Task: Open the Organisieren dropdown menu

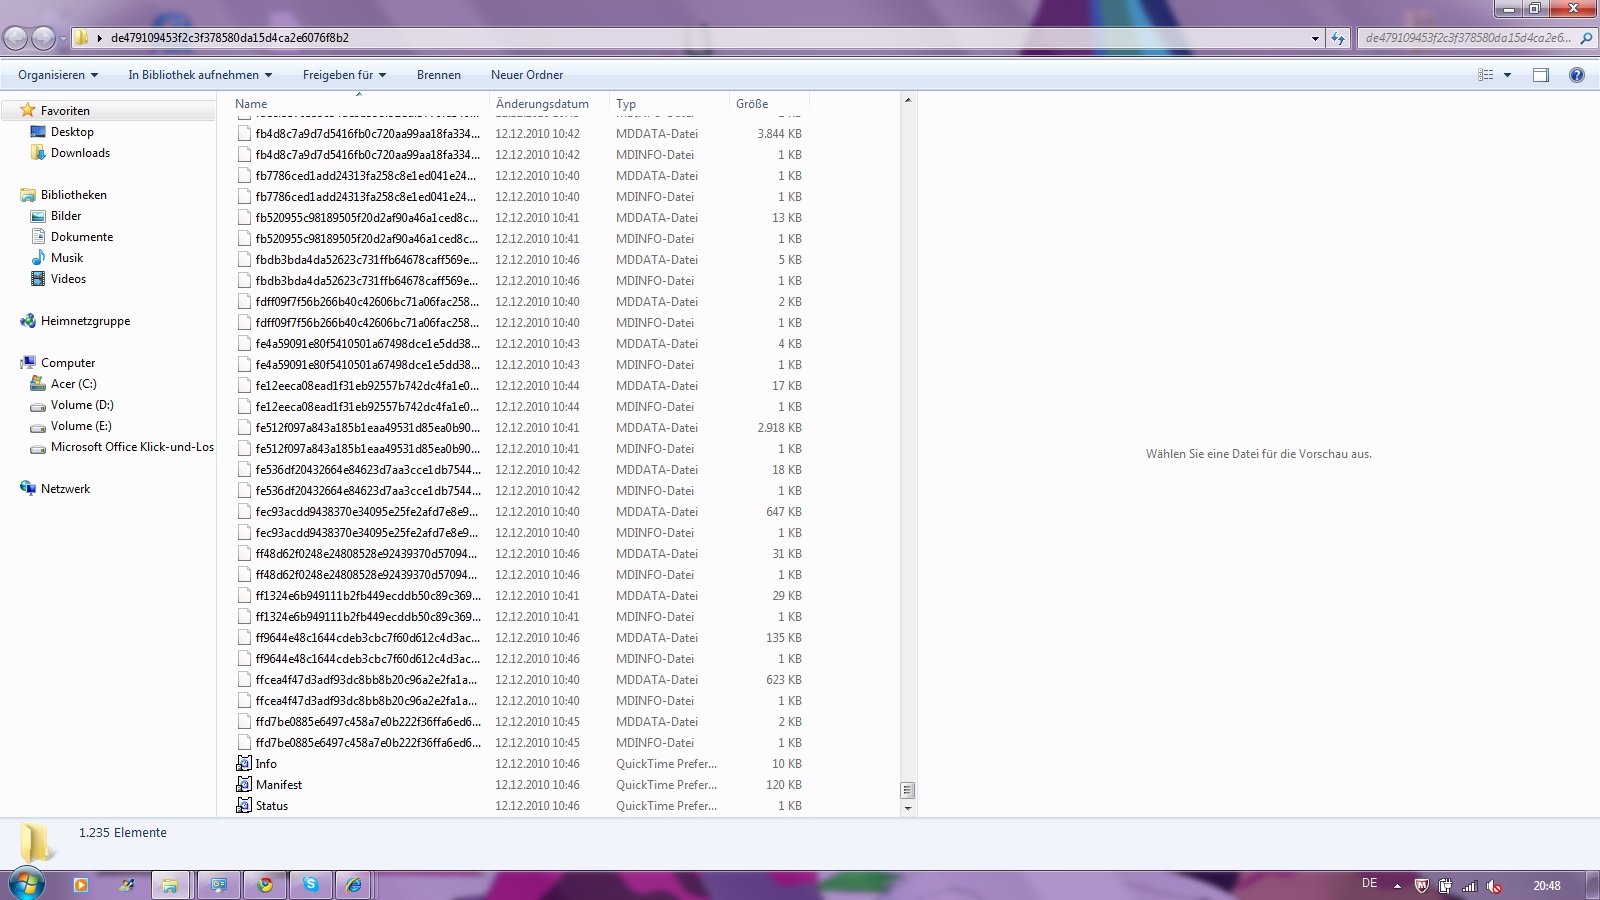Action: pyautogui.click(x=58, y=75)
